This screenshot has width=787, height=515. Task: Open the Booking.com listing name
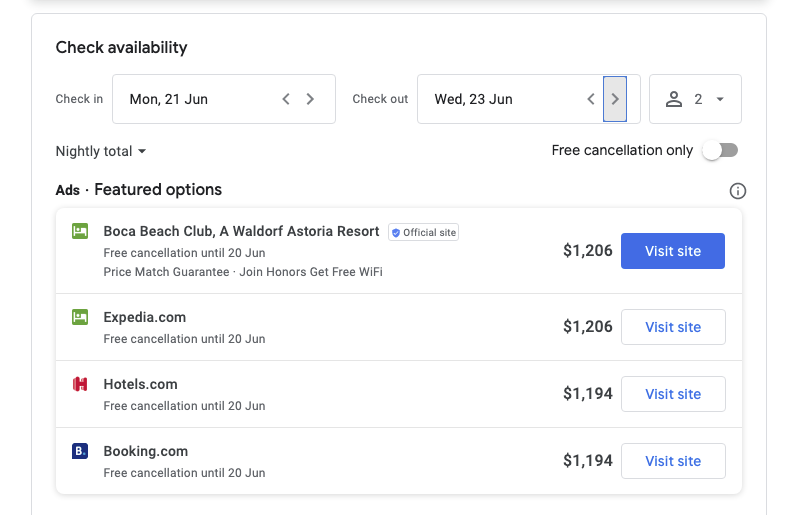[x=146, y=451]
